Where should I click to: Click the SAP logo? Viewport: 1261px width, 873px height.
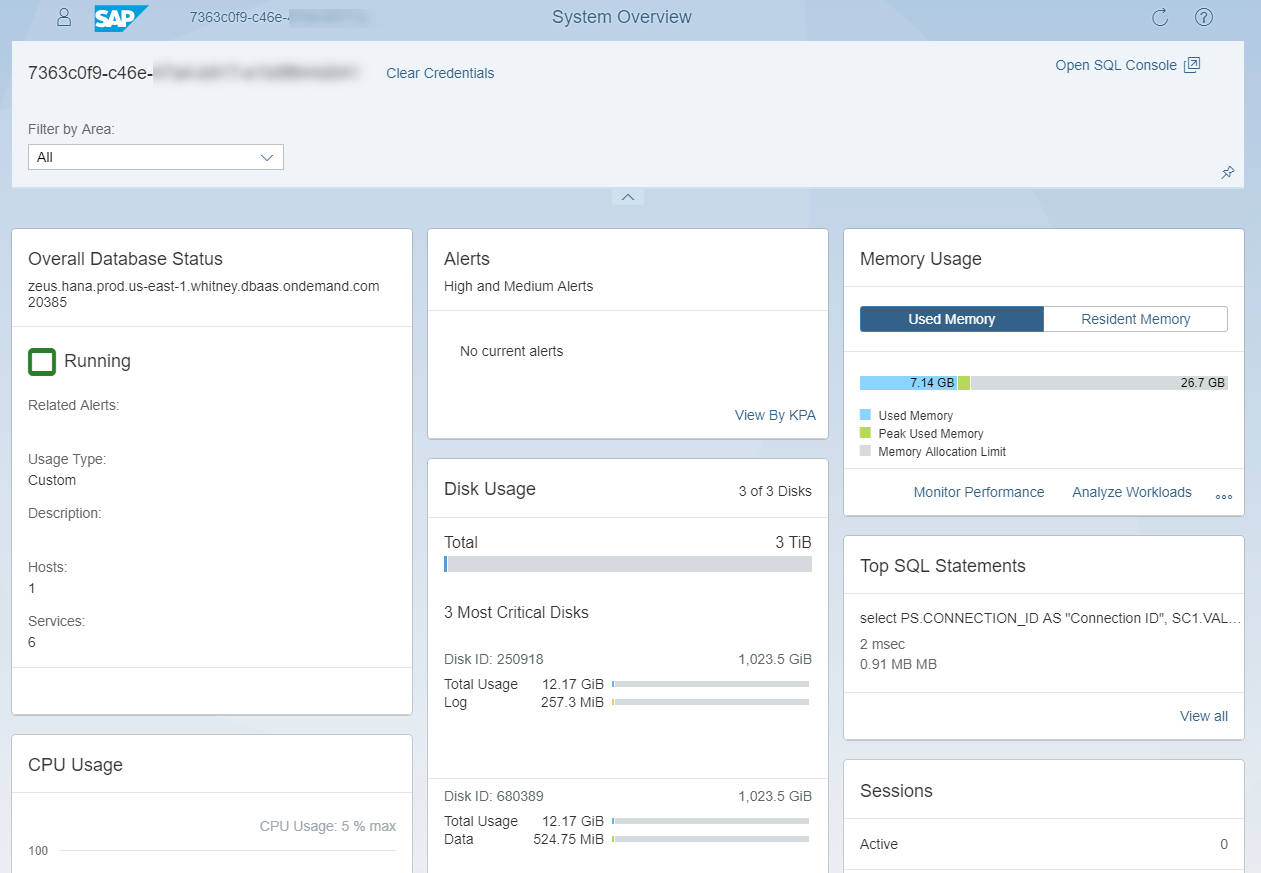122,18
